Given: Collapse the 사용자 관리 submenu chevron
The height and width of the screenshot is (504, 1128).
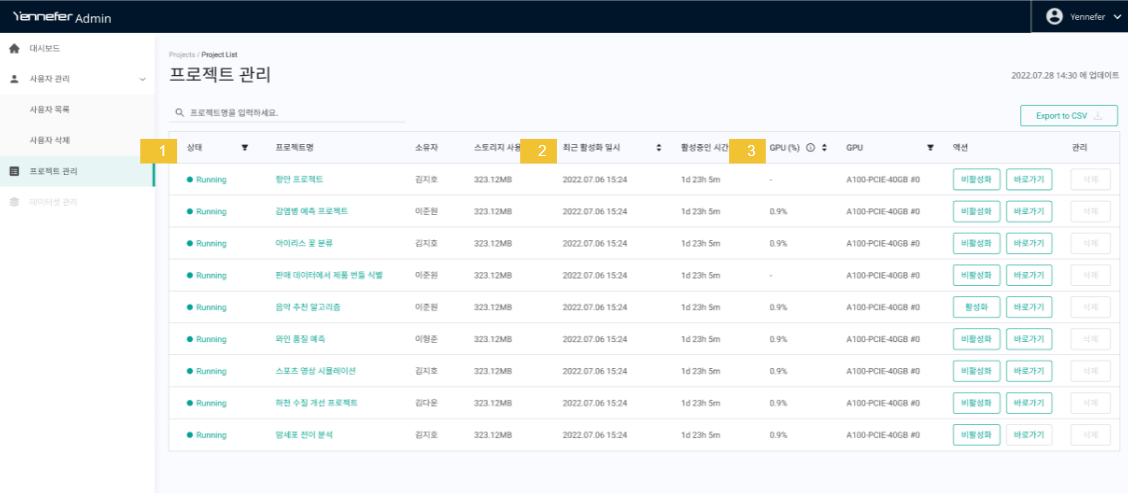Looking at the screenshot, I should (142, 78).
